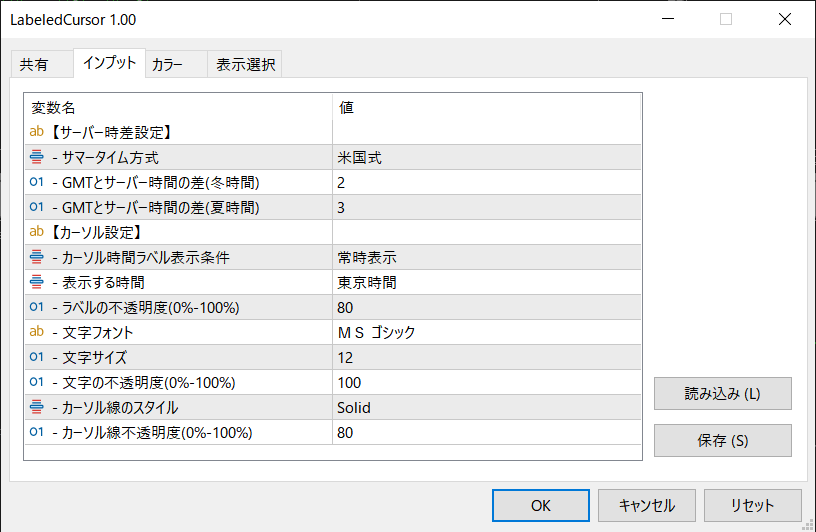The width and height of the screenshot is (816, 532).
Task: Switch to the 共有 tab
Action: click(x=34, y=65)
